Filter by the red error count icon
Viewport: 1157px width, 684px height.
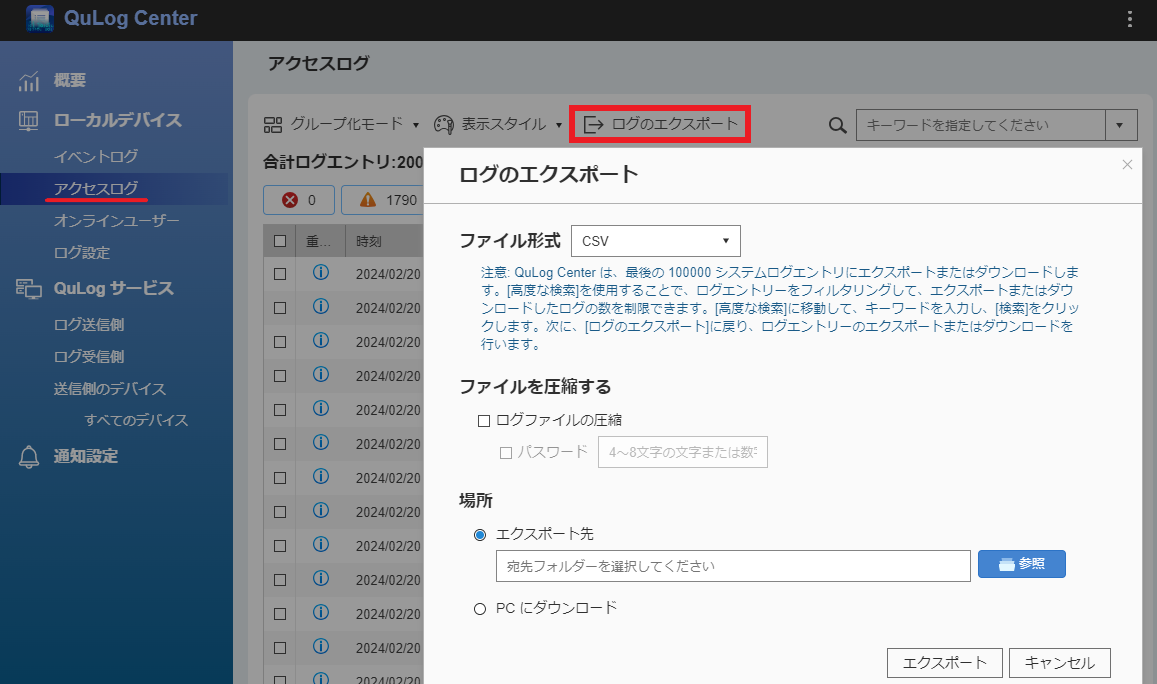point(290,200)
